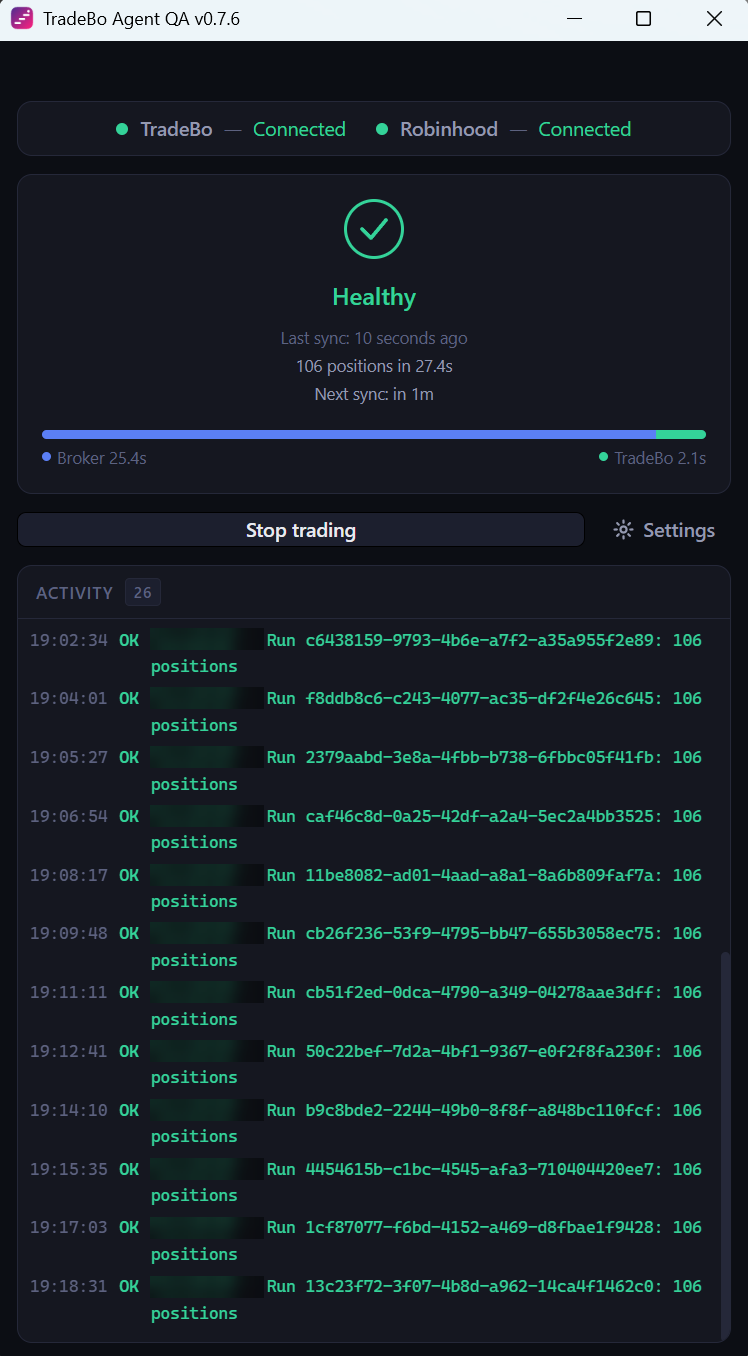Click the Robinhood broker label
This screenshot has height=1356, width=748.
449,129
